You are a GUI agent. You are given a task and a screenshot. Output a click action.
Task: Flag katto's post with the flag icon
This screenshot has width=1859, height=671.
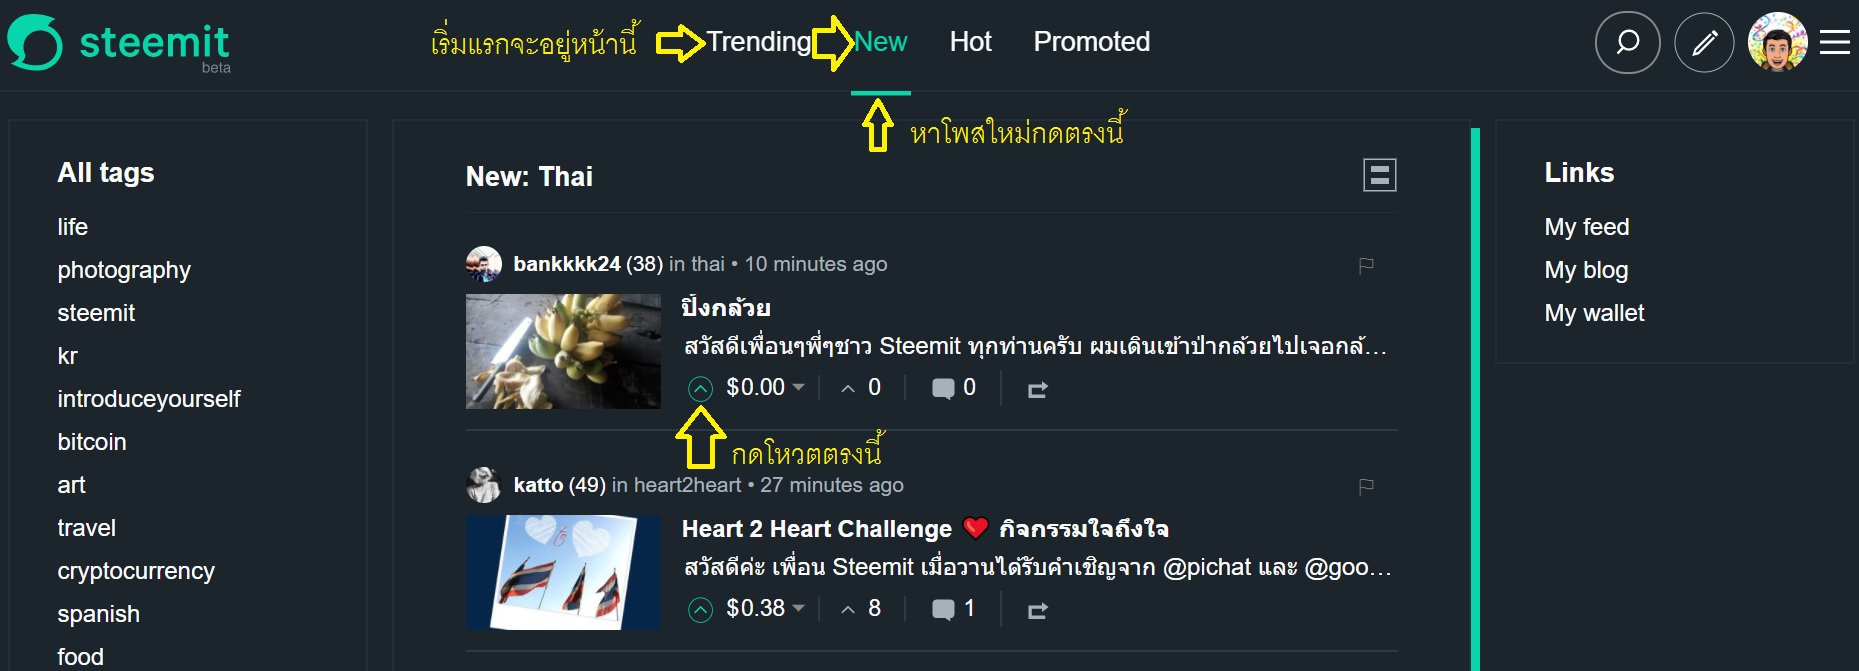1364,487
